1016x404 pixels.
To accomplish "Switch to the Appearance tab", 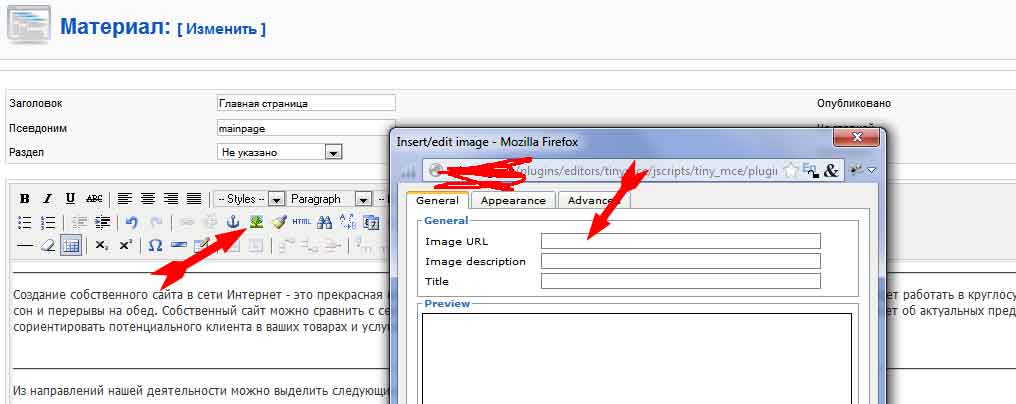I will [513, 200].
